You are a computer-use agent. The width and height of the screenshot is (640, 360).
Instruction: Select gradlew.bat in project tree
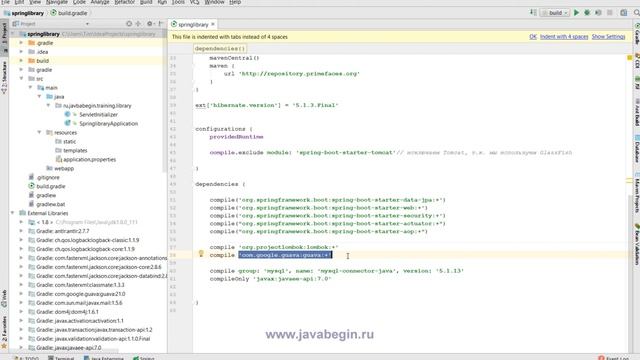(51, 204)
